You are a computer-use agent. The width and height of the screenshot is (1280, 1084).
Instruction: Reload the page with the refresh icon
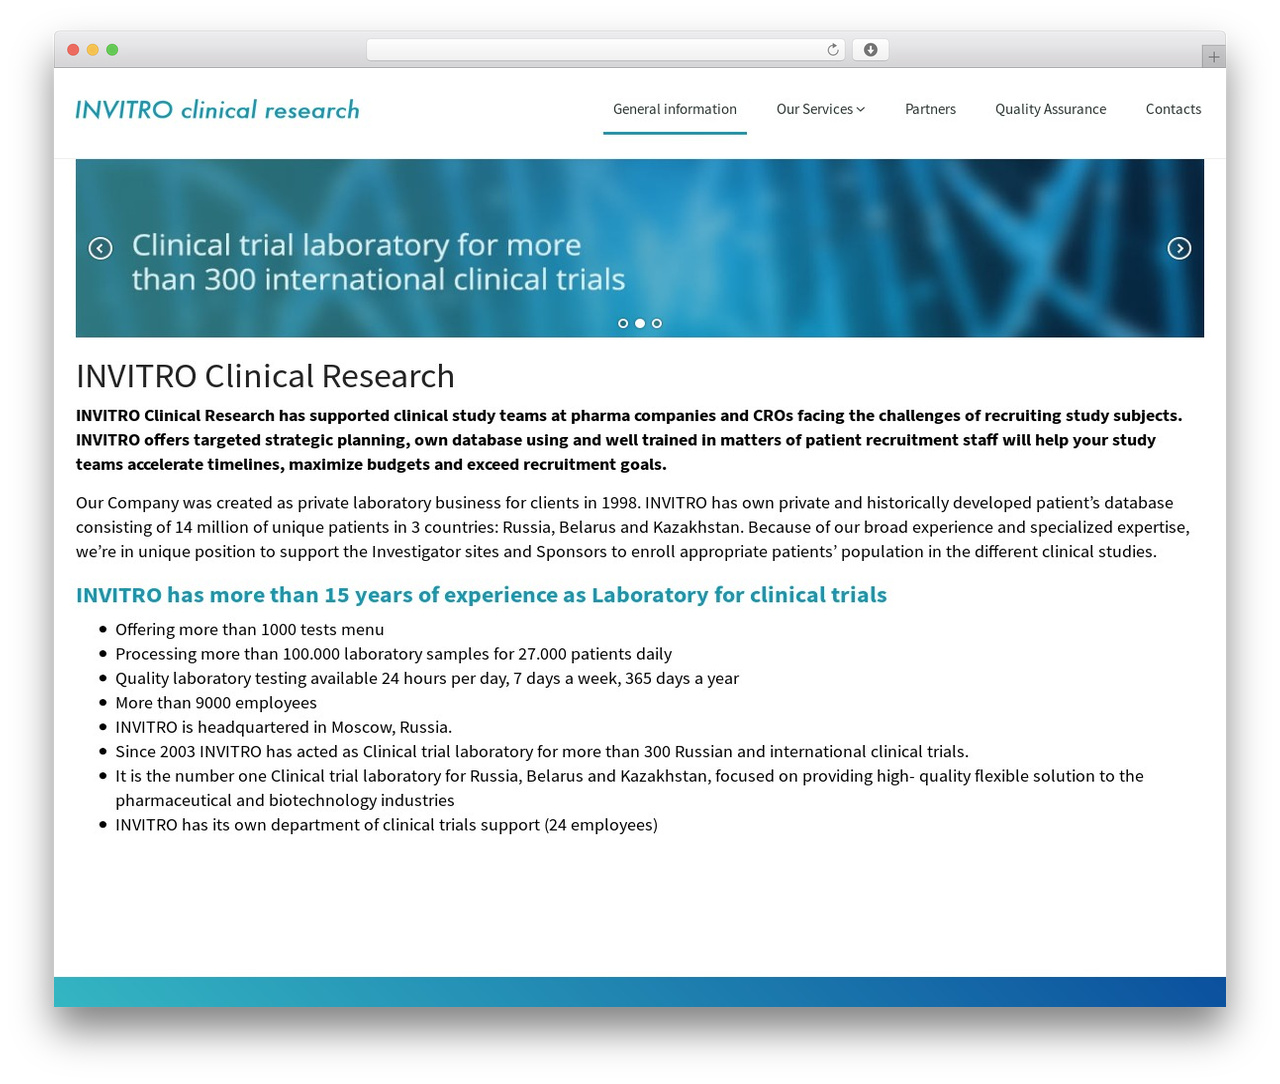pos(832,50)
